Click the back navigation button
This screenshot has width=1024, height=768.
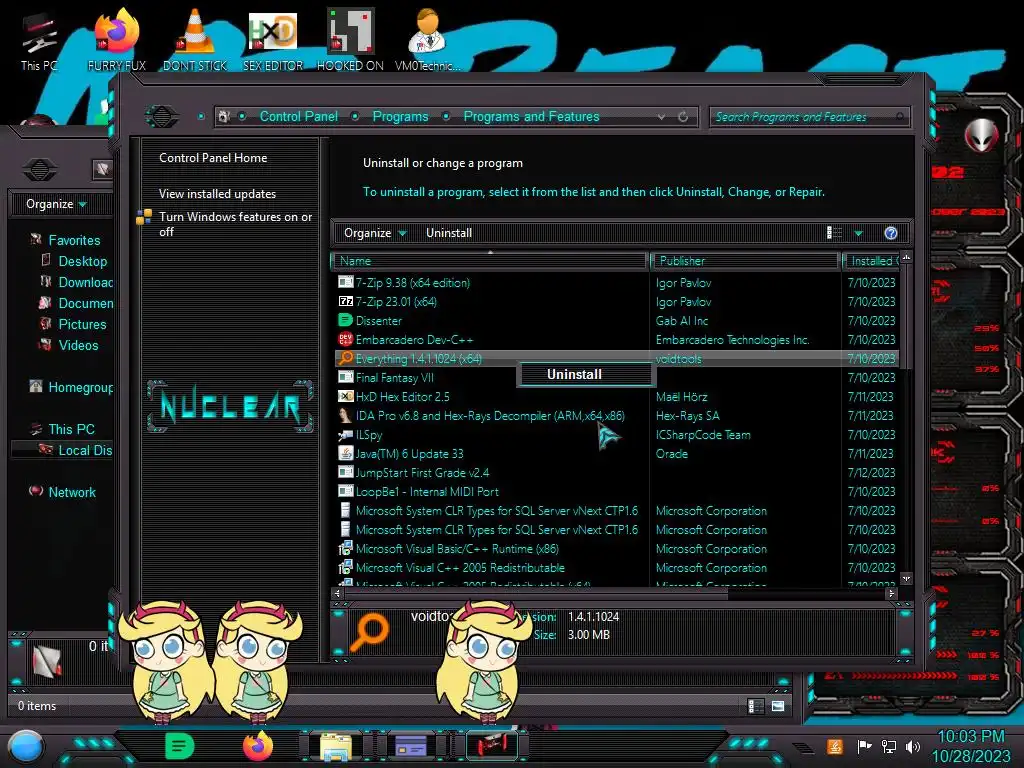coord(161,117)
